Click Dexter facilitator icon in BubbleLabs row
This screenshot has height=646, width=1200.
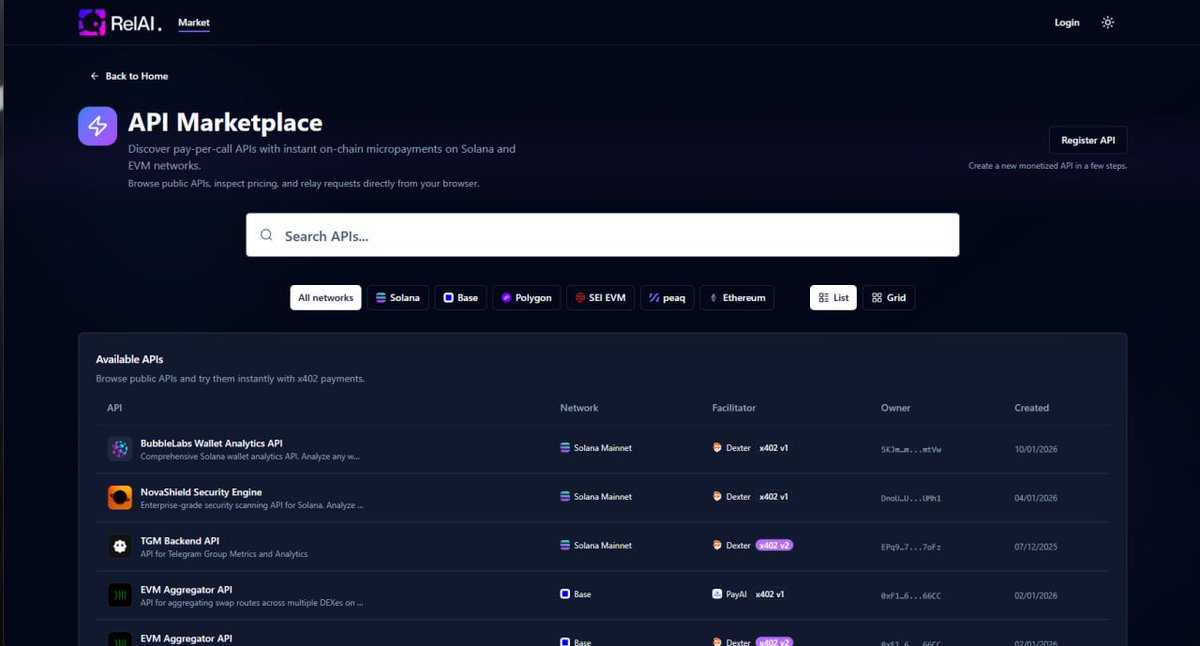coord(717,448)
